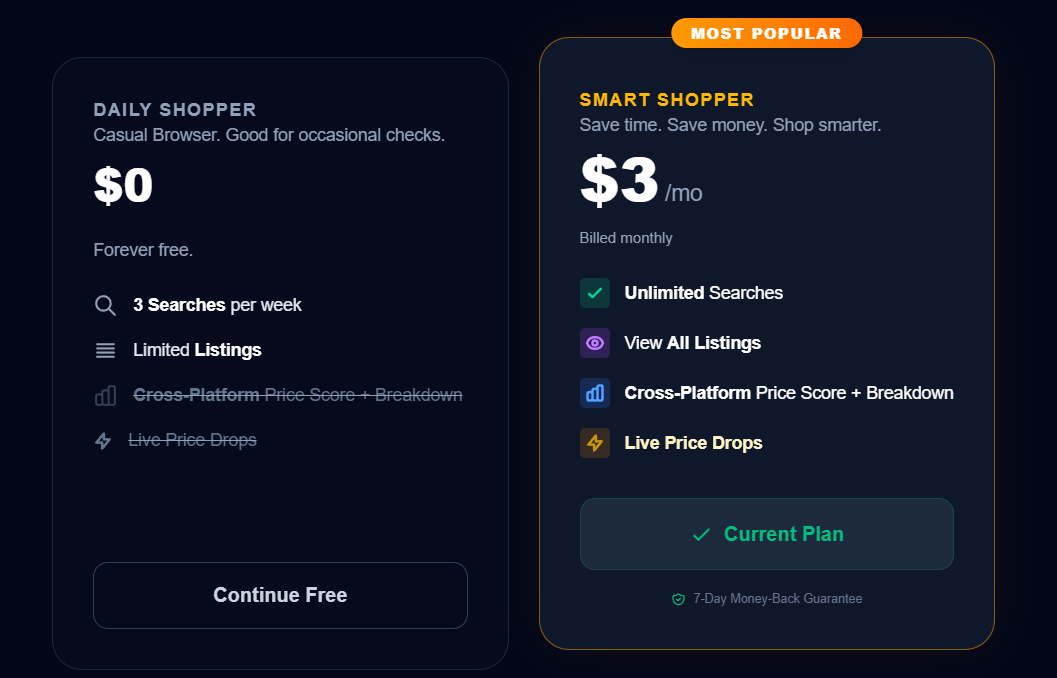
Task: Click the bar chart icon in Daily Shopper
Action: coord(105,395)
